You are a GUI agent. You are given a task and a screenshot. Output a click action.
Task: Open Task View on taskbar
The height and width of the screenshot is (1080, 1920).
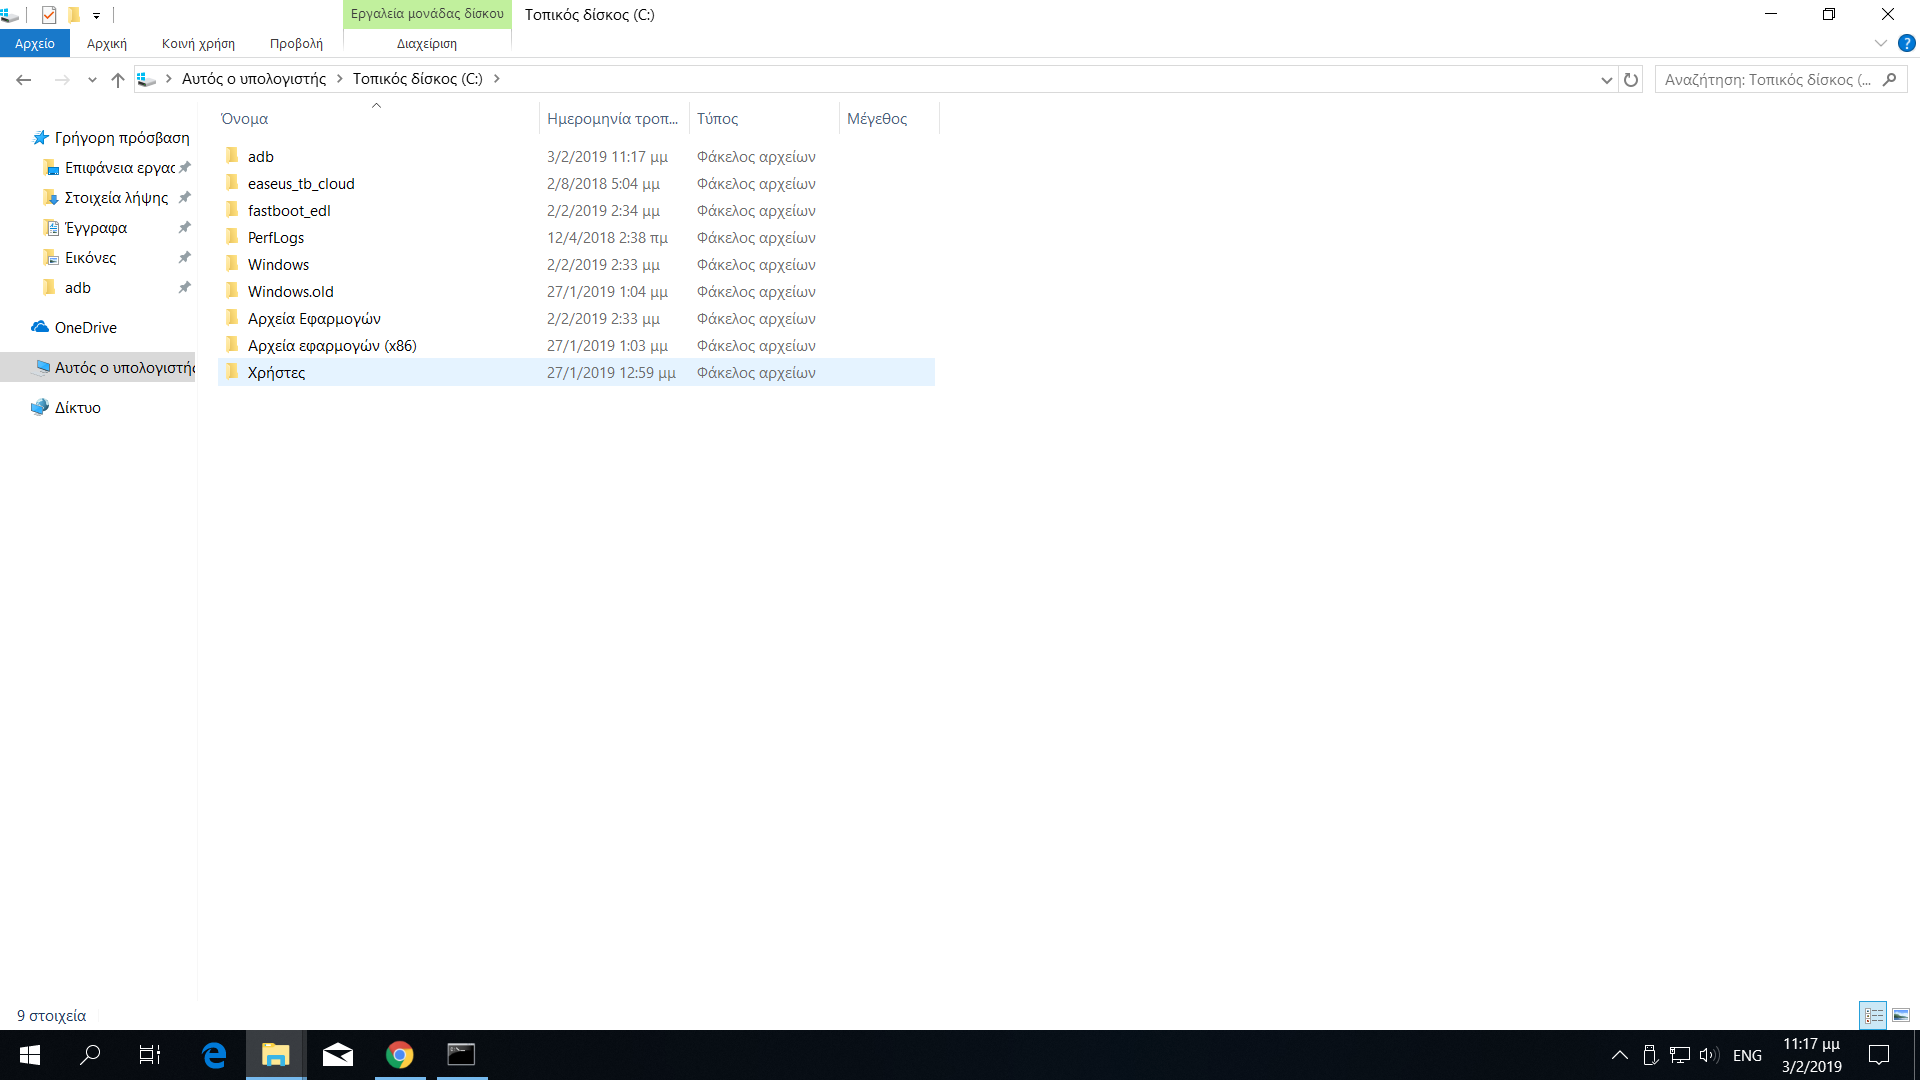point(150,1055)
